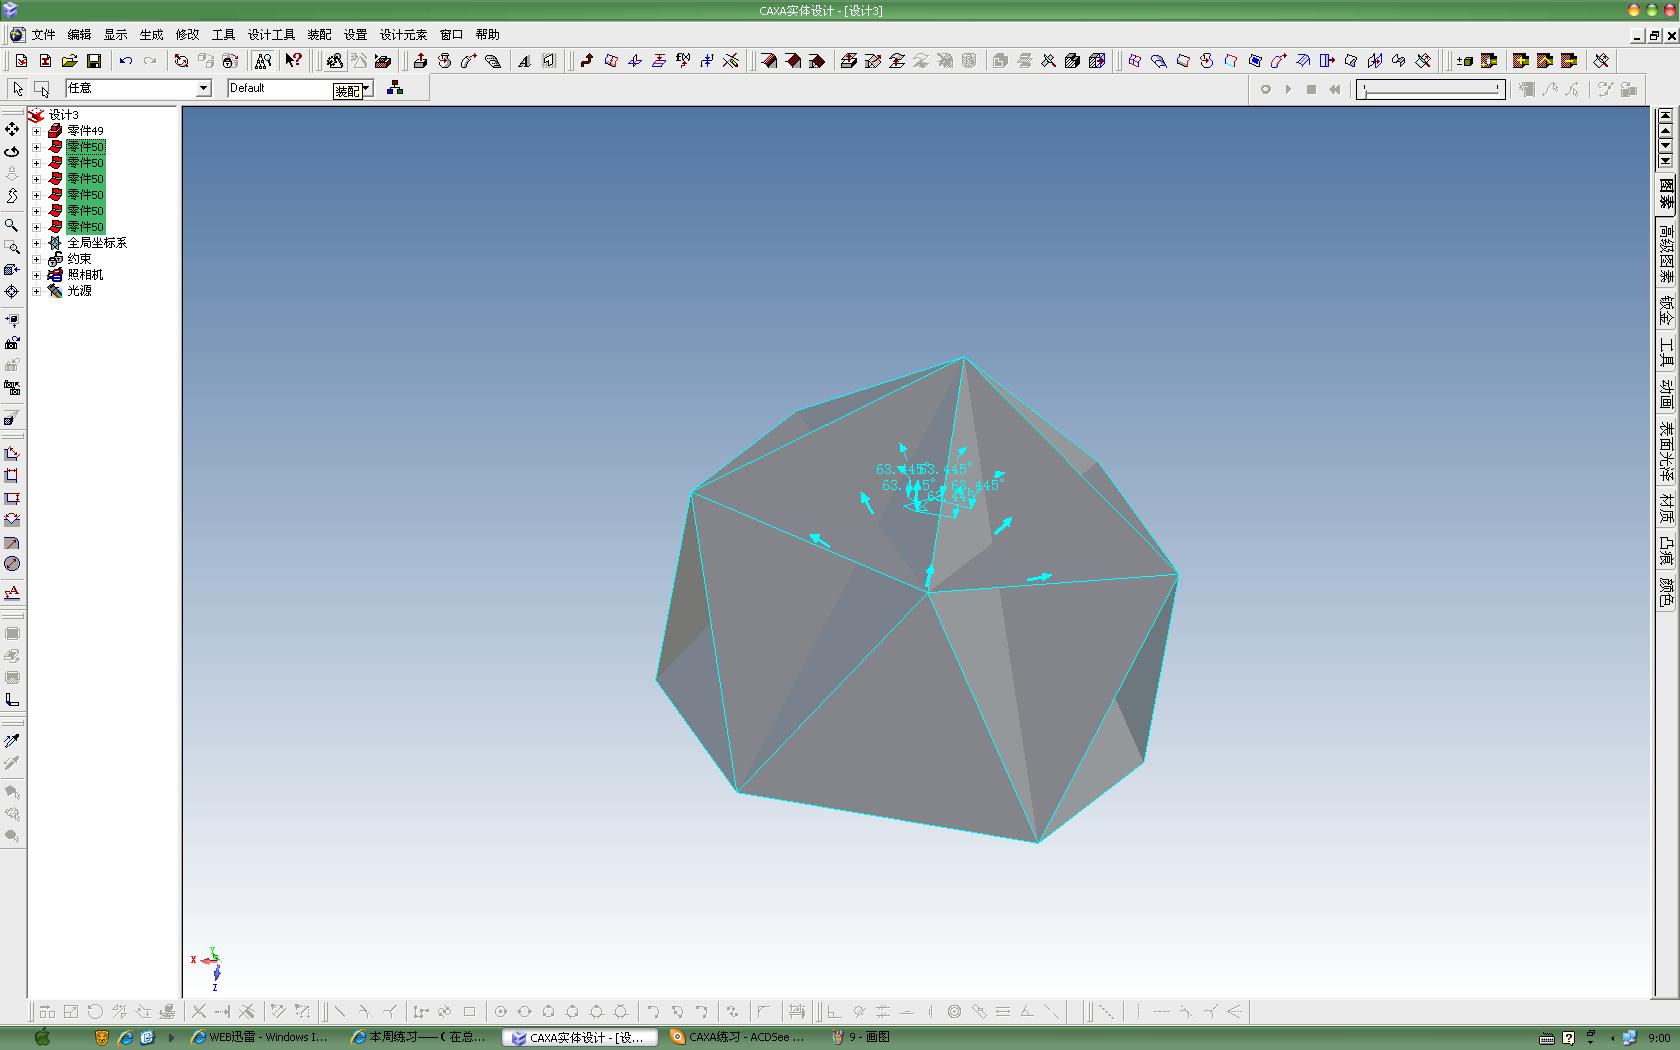Open a file with the folder icon
Viewport: 1680px width, 1050px height.
(x=69, y=61)
